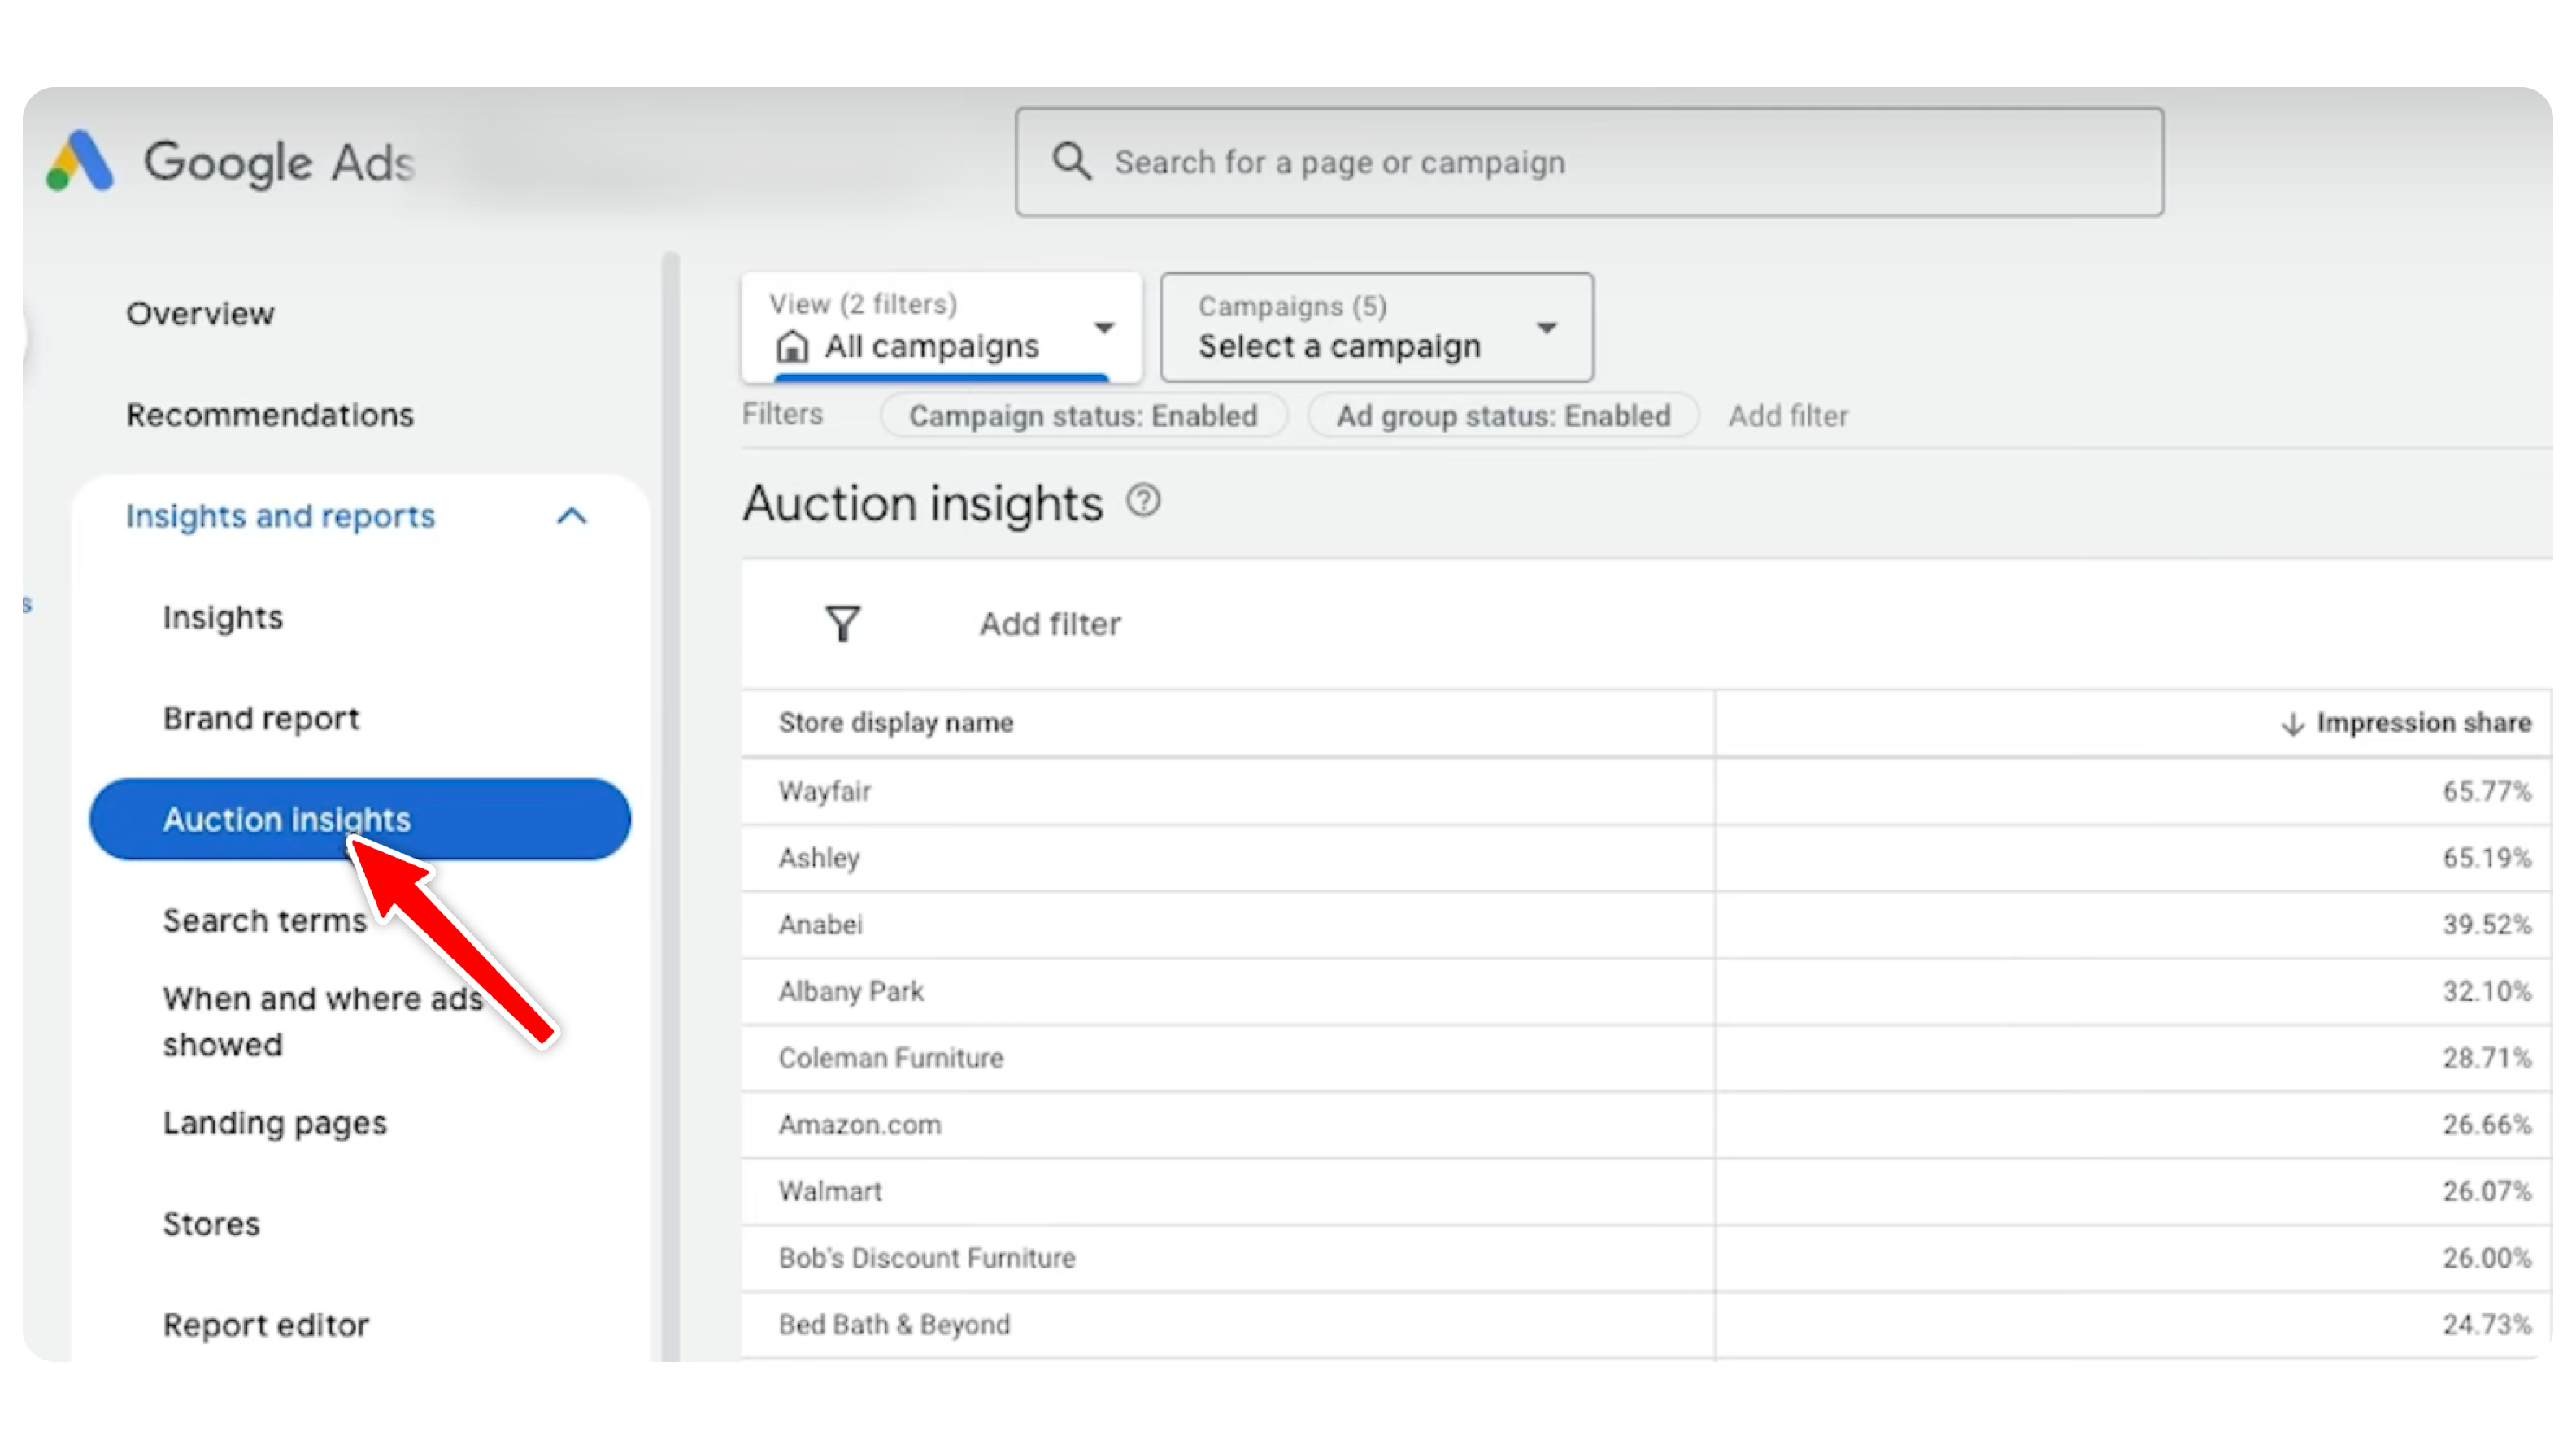The width and height of the screenshot is (2576, 1449).
Task: Click the Add filter button in the table
Action: coord(1049,623)
